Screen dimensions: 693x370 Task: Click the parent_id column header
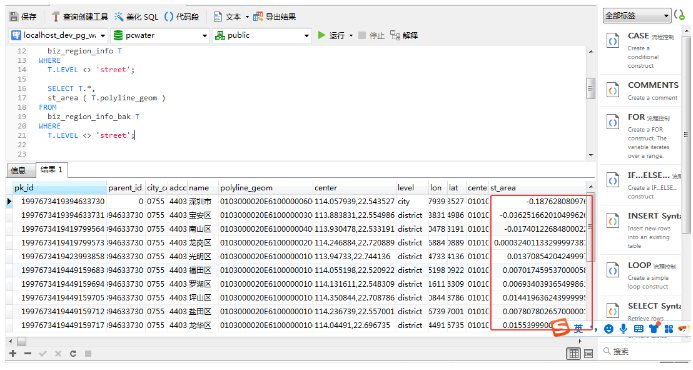[126, 188]
